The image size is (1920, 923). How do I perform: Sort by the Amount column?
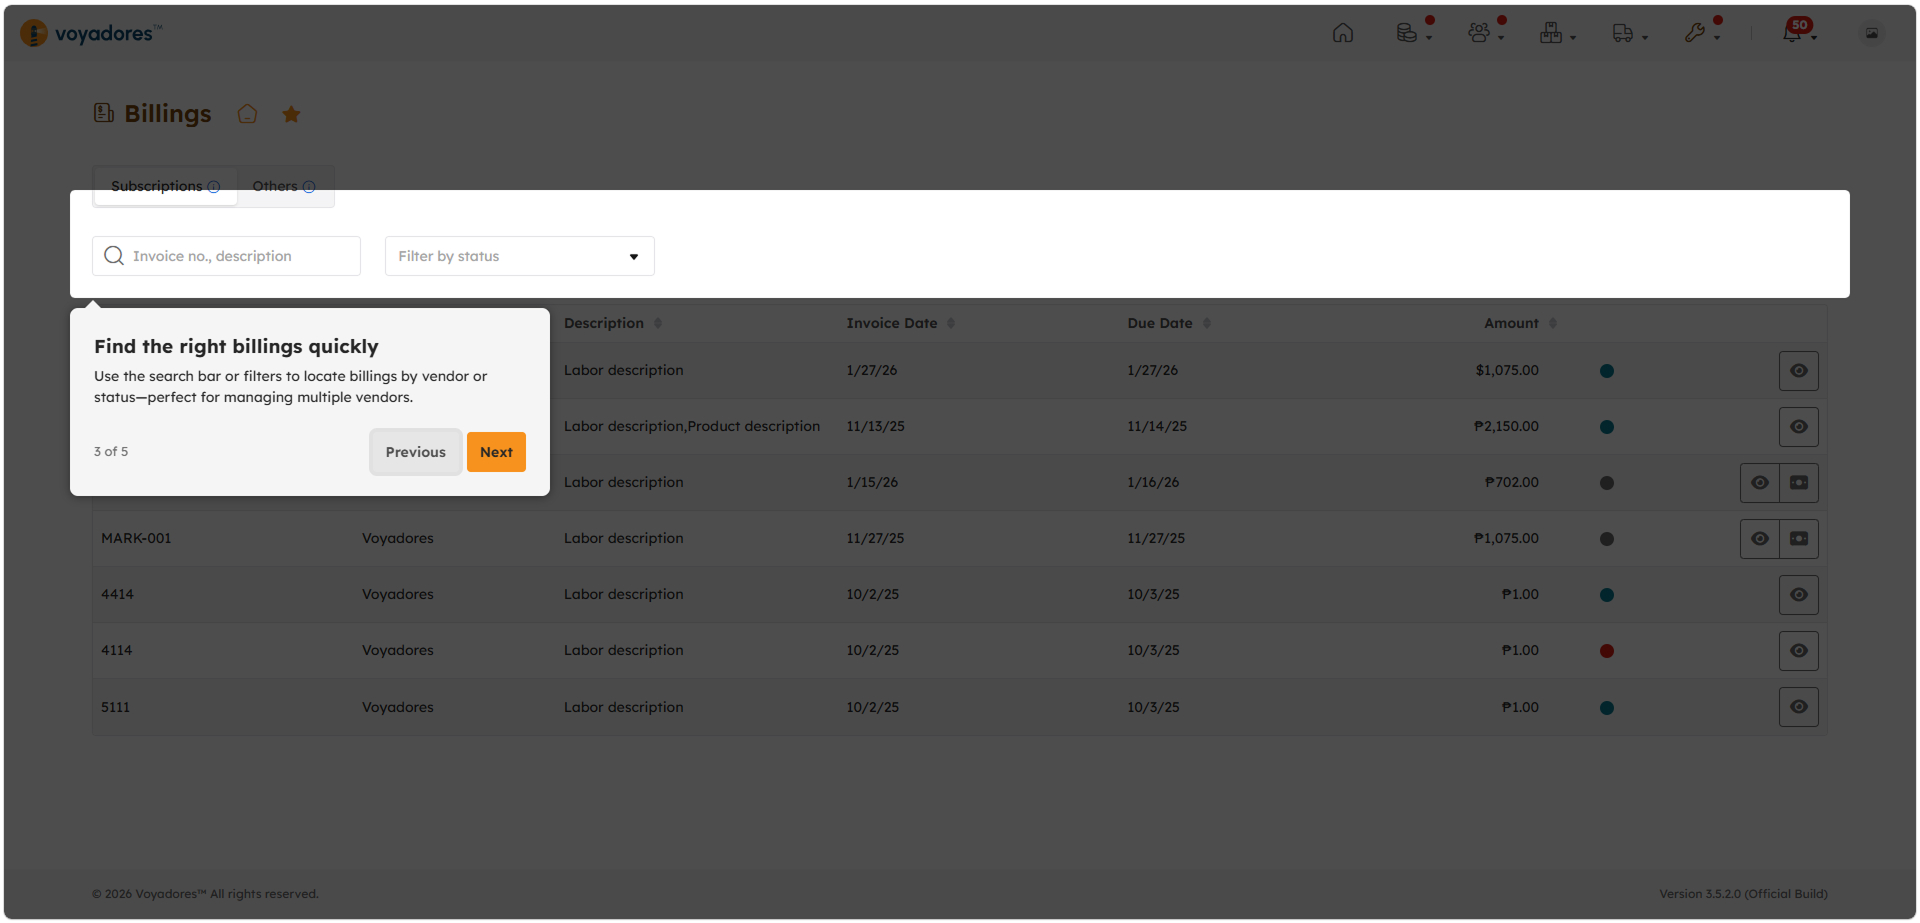(1520, 323)
